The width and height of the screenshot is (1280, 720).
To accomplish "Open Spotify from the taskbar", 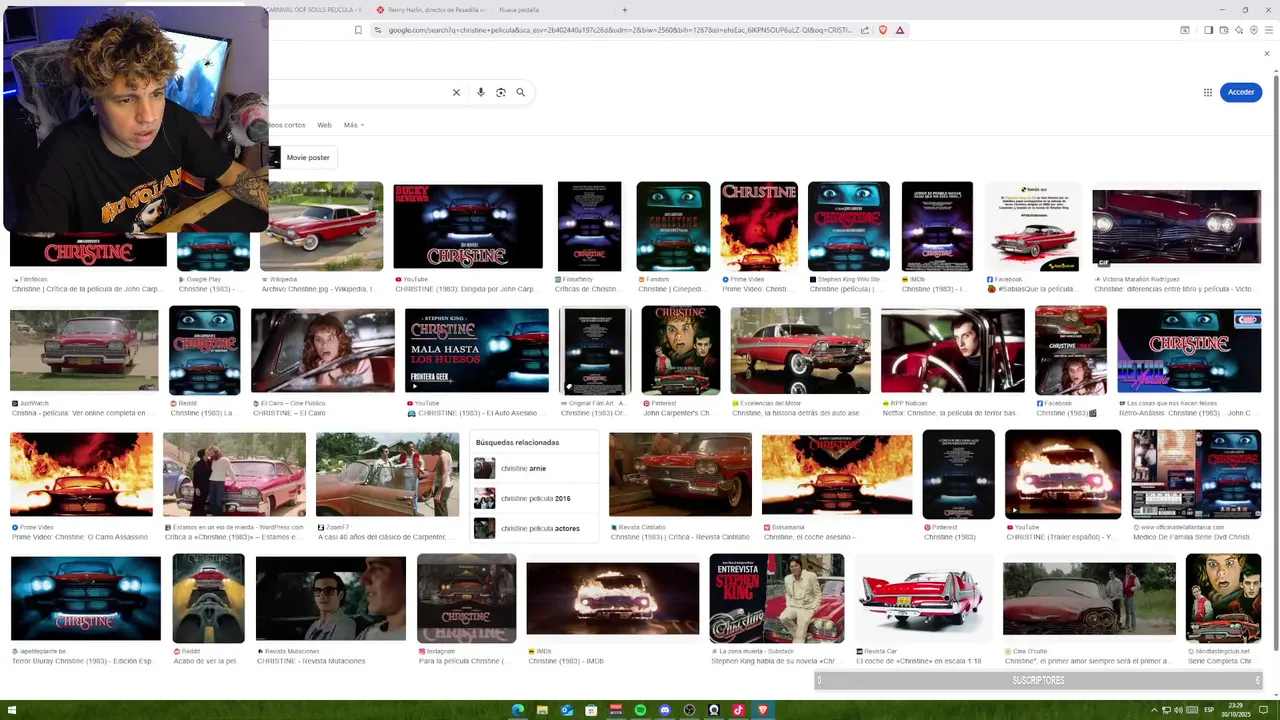I will [640, 710].
